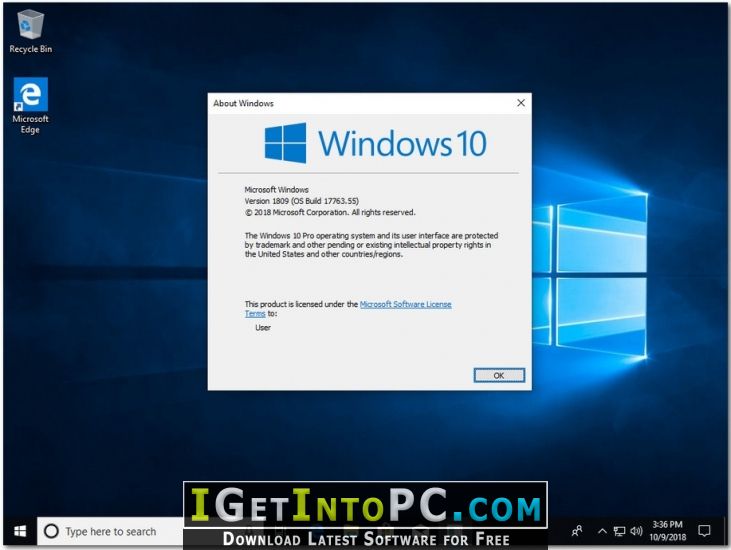Click the copyright 2018 Microsoft Corporation line
The height and width of the screenshot is (550, 731).
point(330,213)
